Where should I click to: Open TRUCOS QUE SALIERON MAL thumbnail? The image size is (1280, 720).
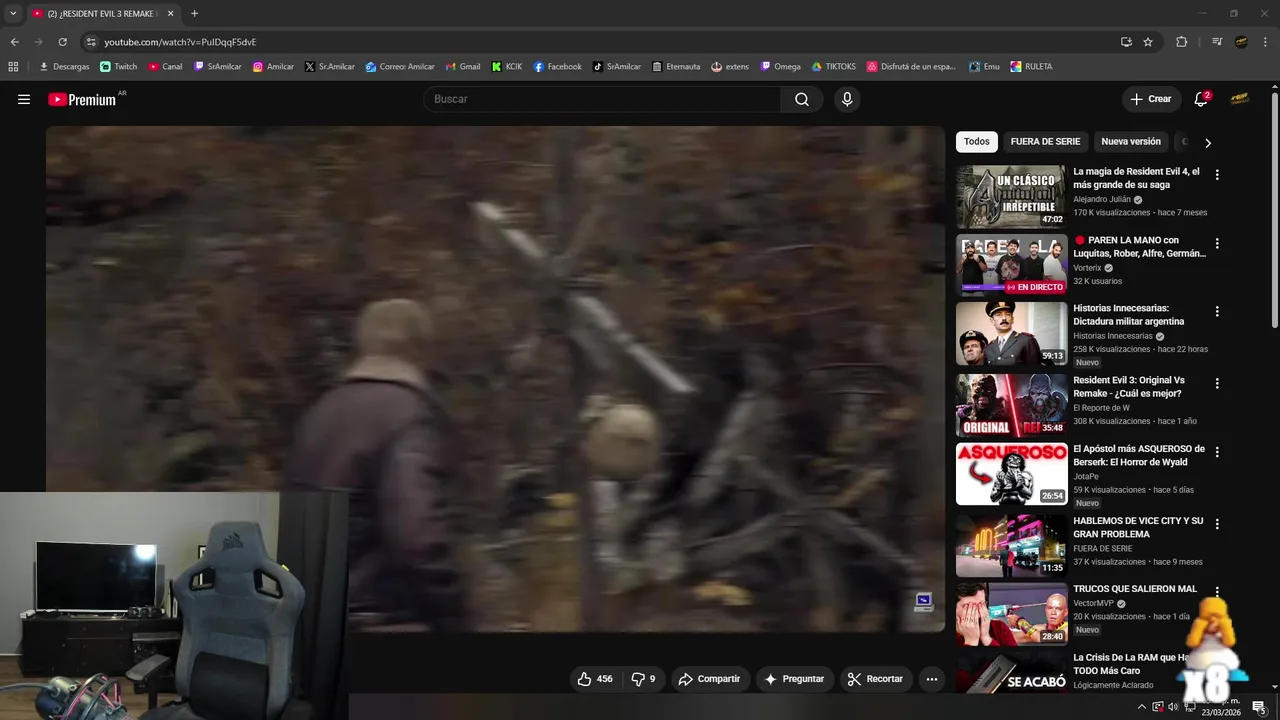point(1011,614)
